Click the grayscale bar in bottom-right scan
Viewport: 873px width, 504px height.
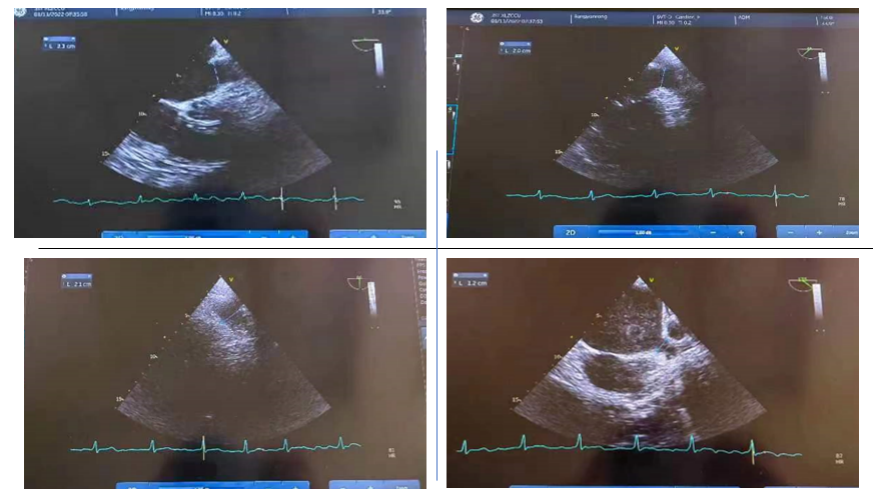pyautogui.click(x=819, y=300)
